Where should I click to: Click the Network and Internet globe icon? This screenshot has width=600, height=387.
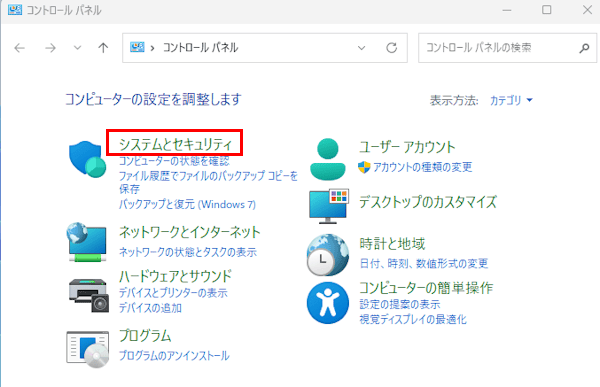click(x=87, y=242)
